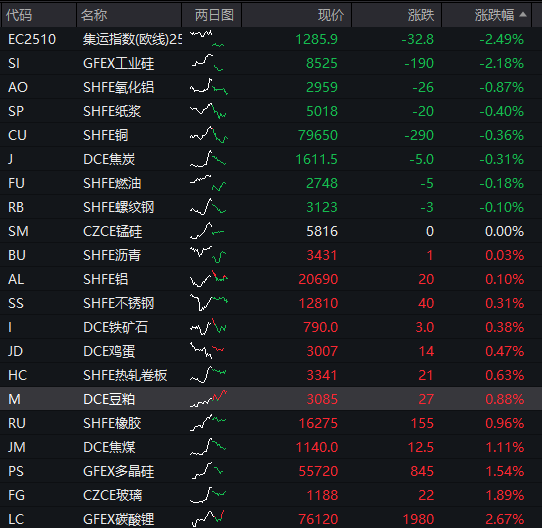Select the name 集运指数(欧线)
The height and width of the screenshot is (528, 542).
coord(132,39)
